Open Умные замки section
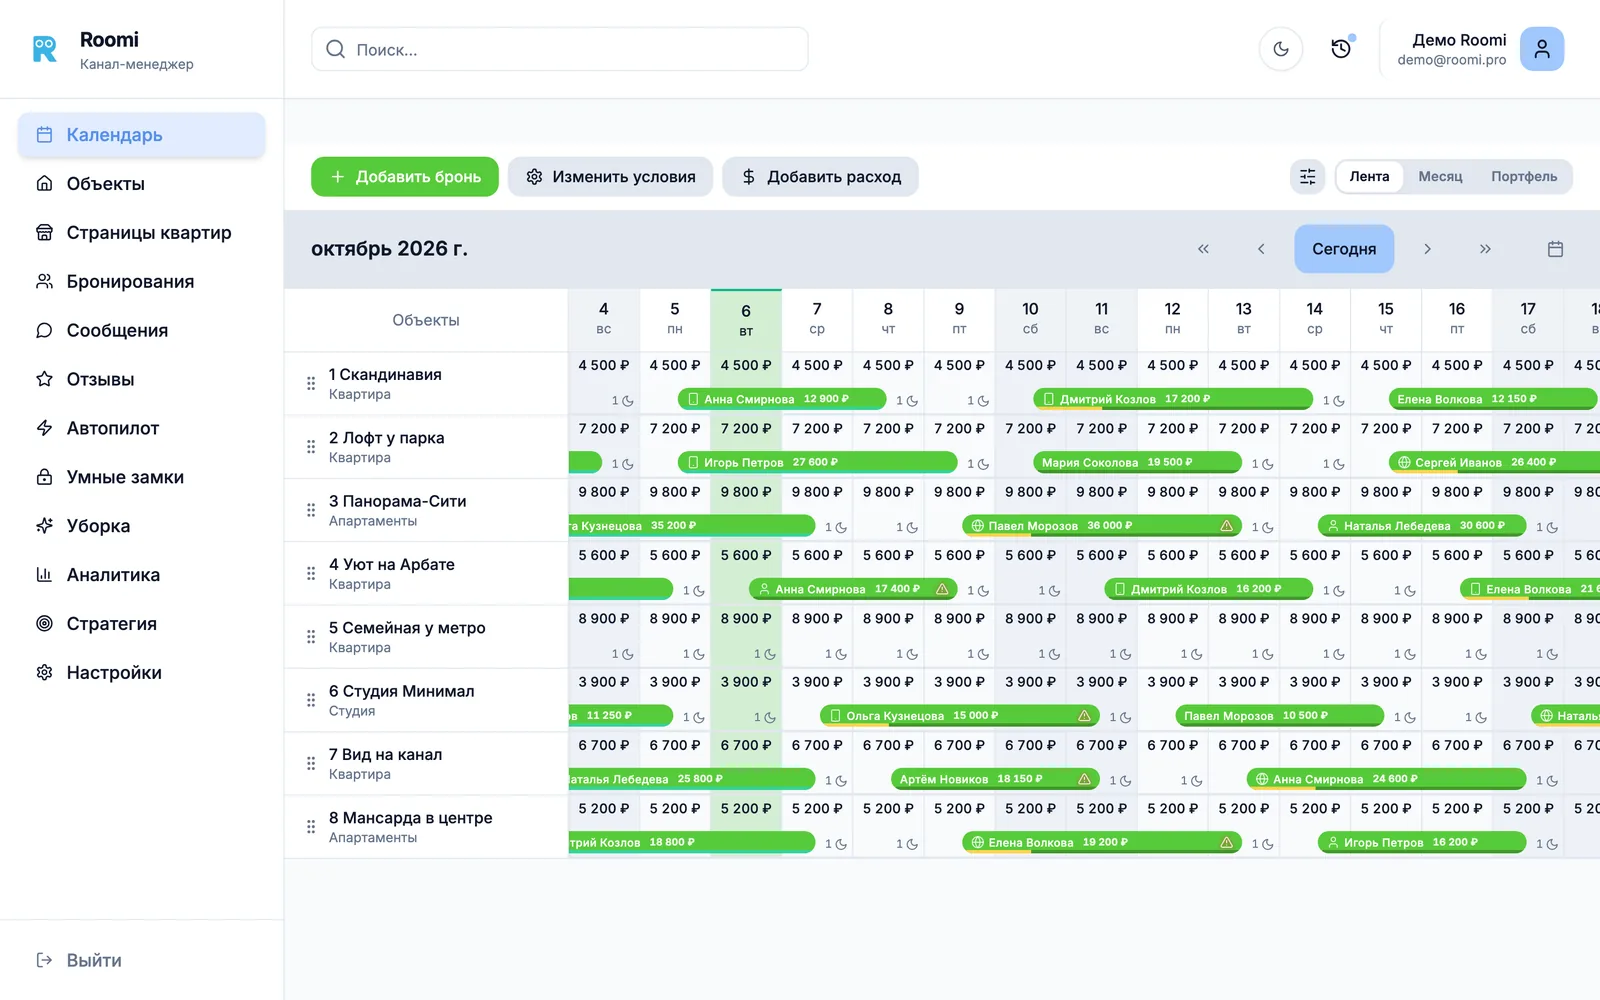The width and height of the screenshot is (1600, 1000). (142, 477)
